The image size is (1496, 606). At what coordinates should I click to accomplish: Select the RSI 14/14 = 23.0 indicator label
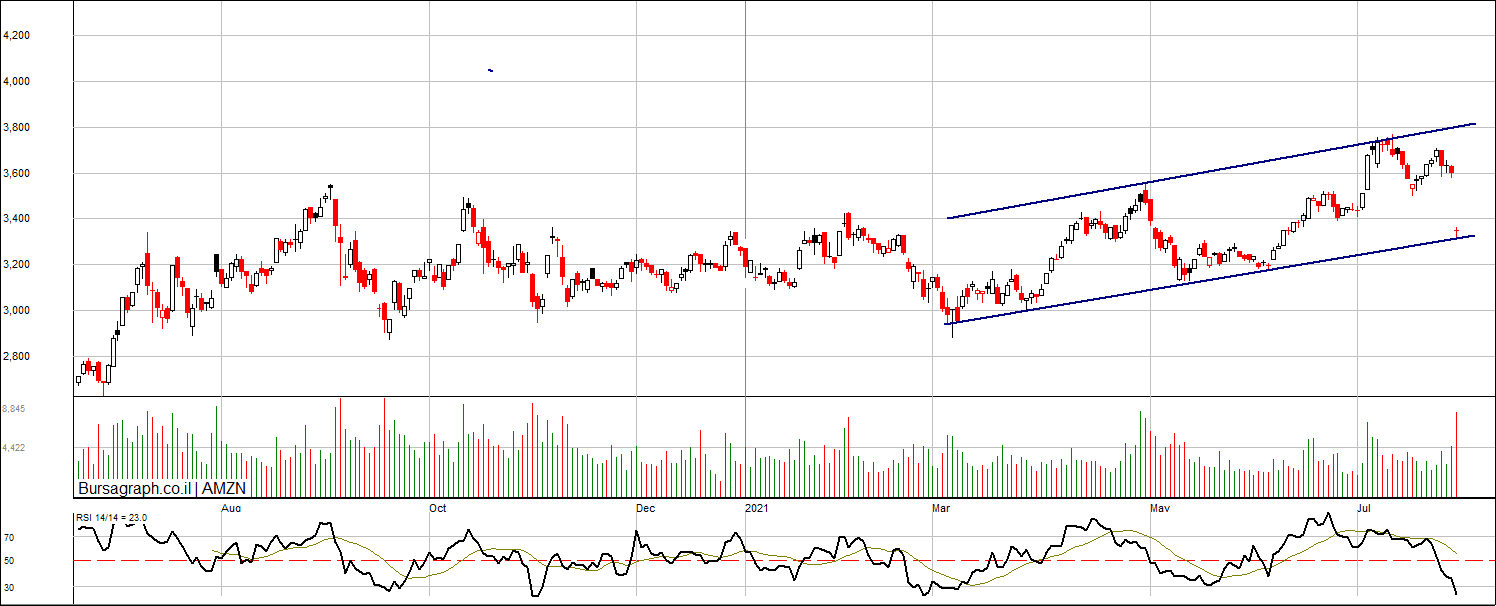point(112,517)
